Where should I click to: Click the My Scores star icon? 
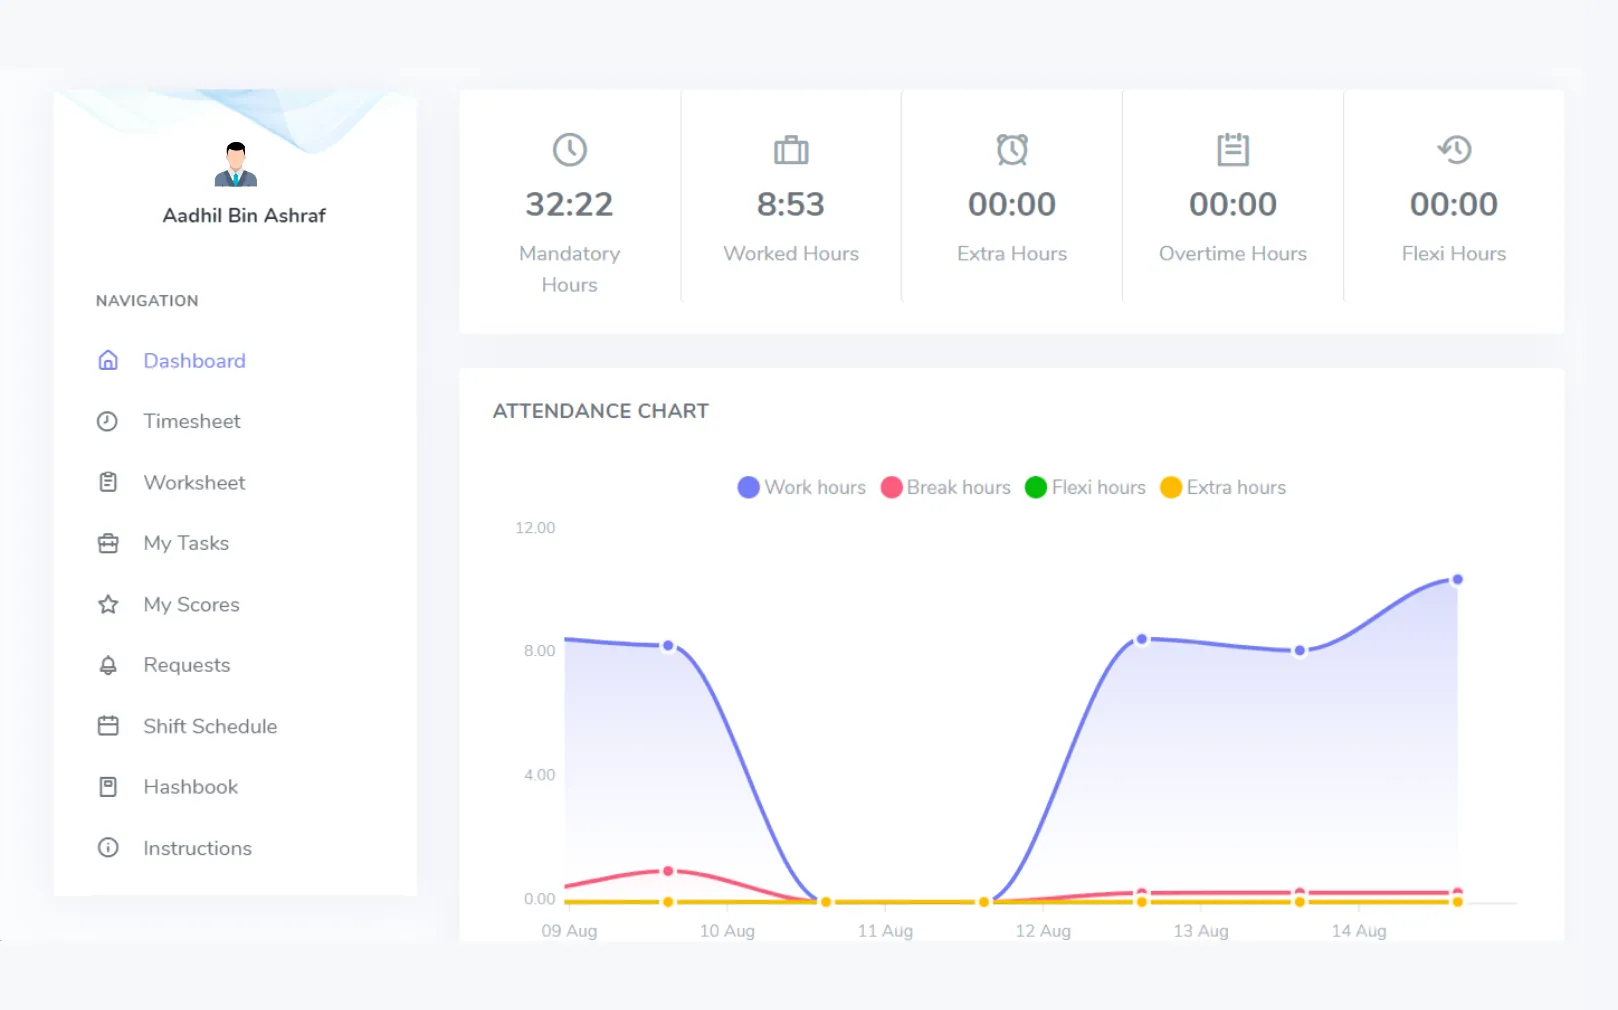108,604
